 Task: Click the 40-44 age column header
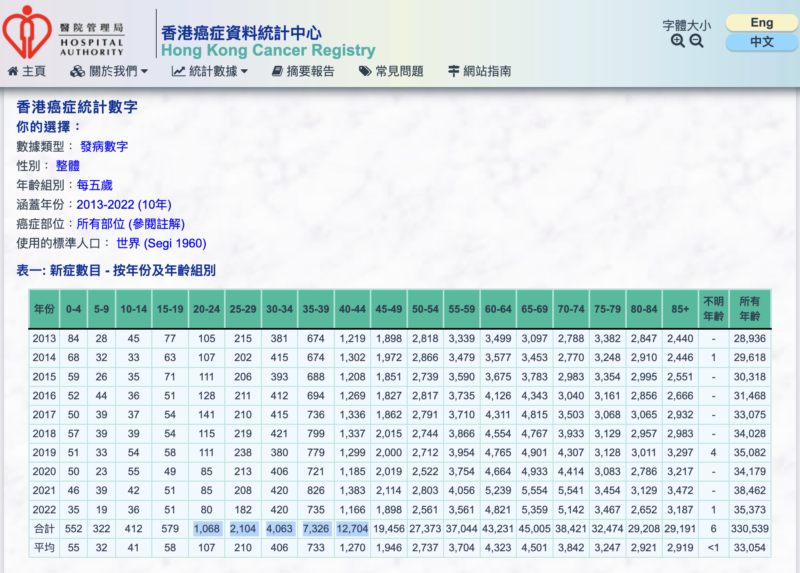(x=353, y=309)
